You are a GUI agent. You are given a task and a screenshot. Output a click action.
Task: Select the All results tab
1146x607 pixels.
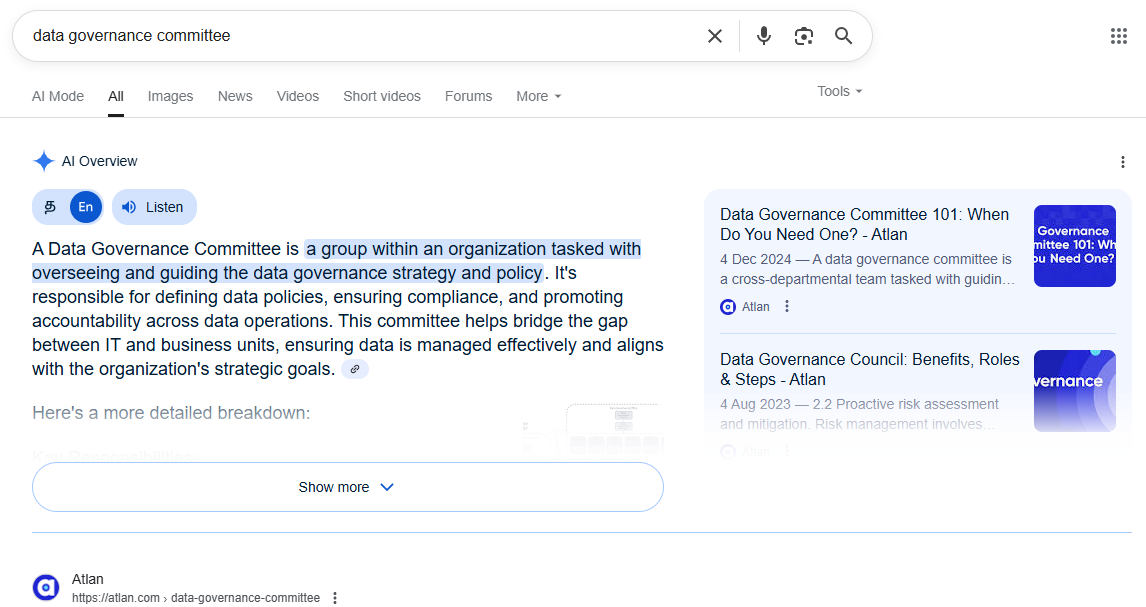pyautogui.click(x=116, y=96)
